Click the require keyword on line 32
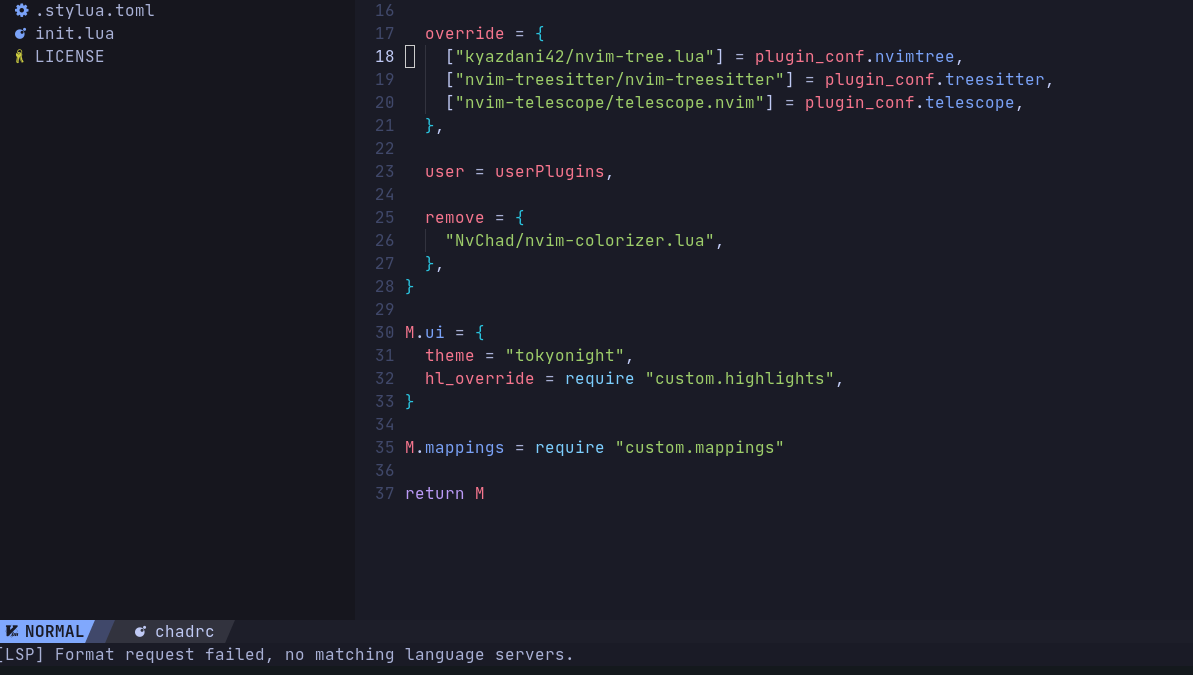 (600, 378)
